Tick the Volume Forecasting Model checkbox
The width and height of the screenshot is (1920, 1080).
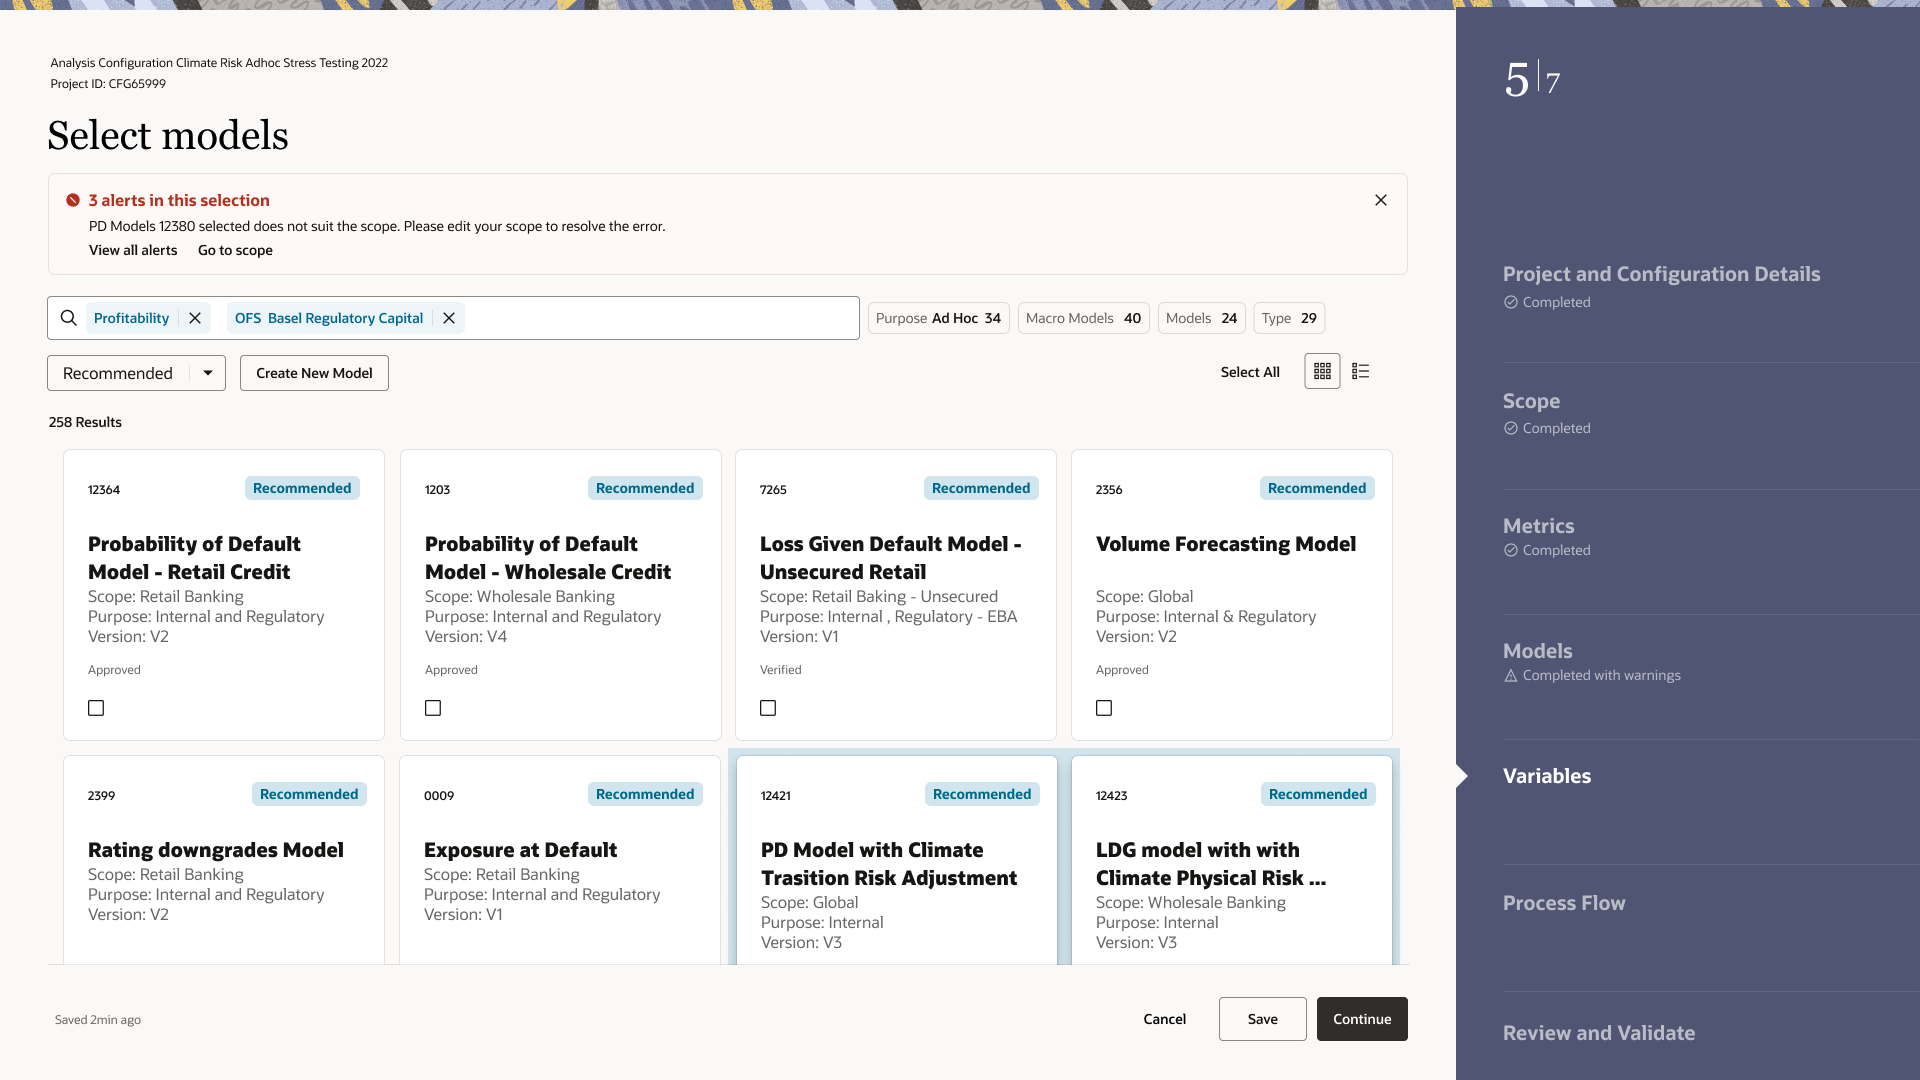1104,708
